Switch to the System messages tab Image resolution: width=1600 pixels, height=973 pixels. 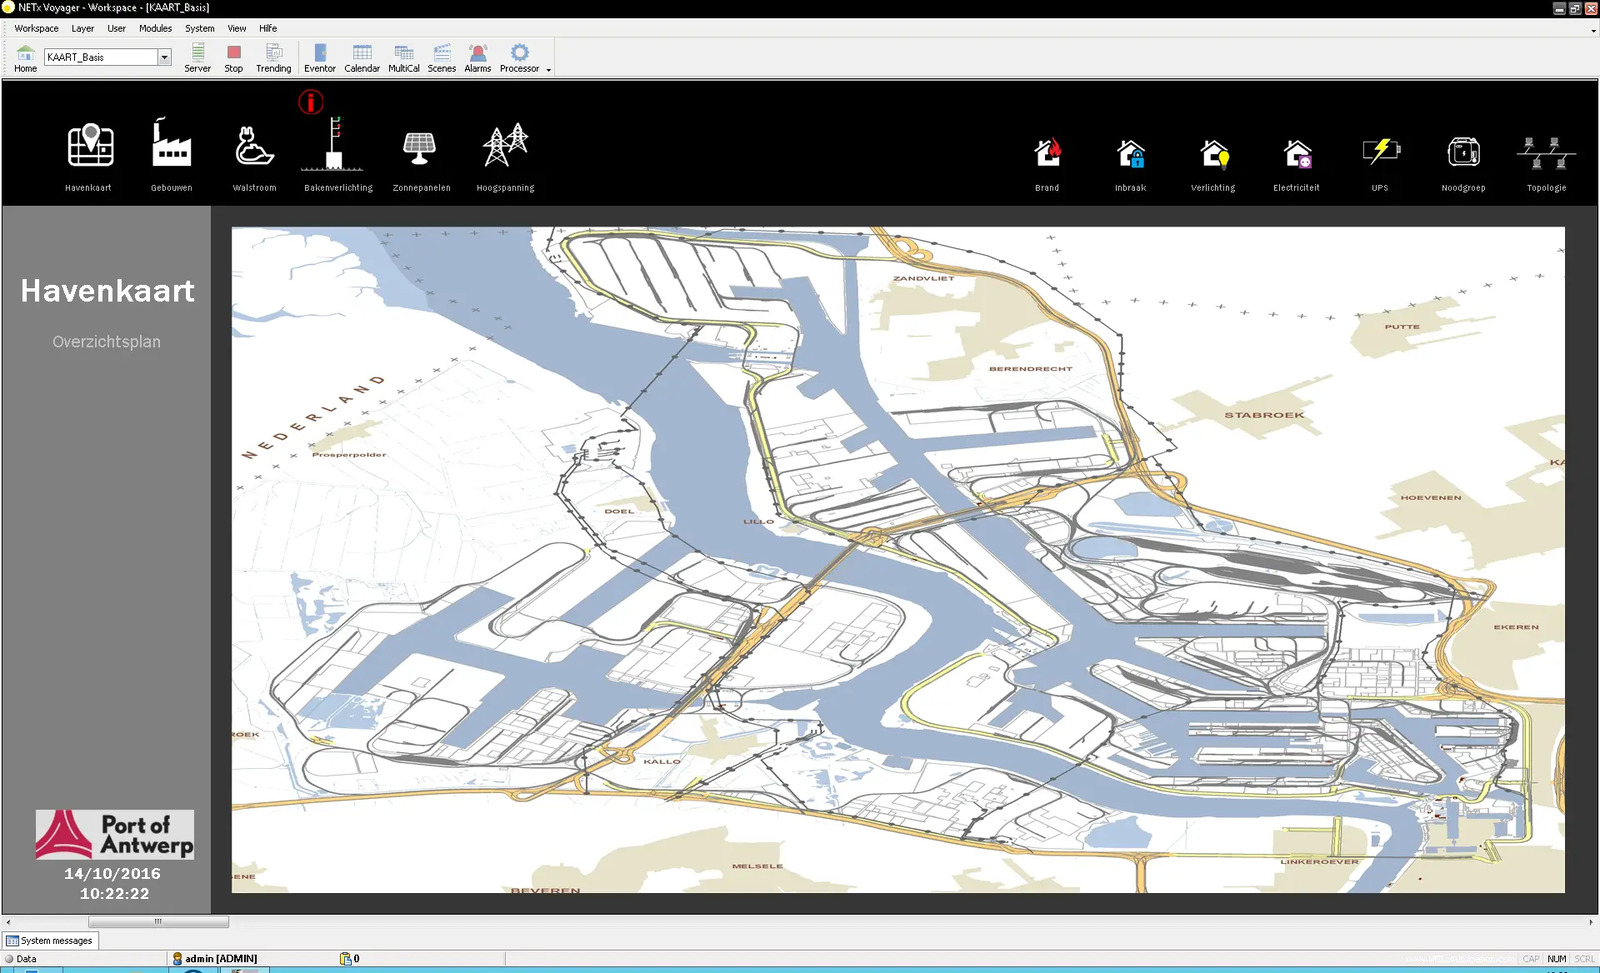point(51,940)
